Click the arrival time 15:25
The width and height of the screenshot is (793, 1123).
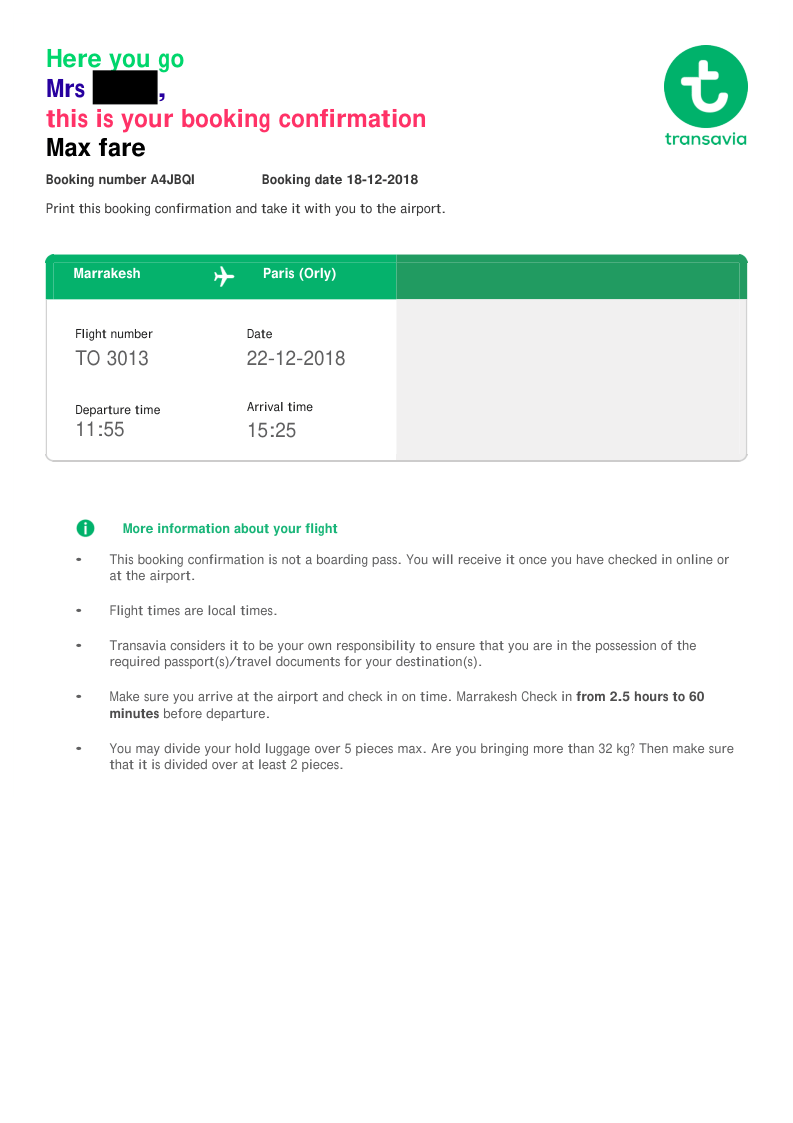click(x=272, y=431)
